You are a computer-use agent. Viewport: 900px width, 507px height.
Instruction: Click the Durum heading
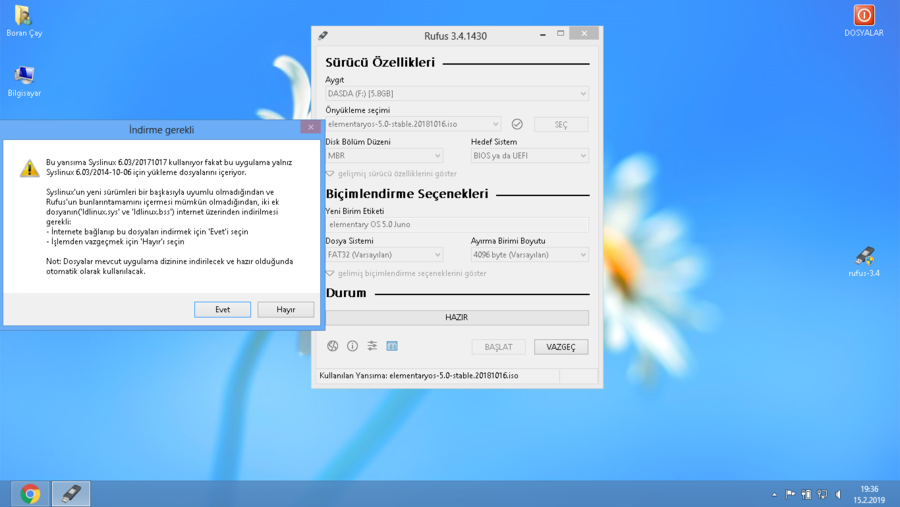(346, 293)
